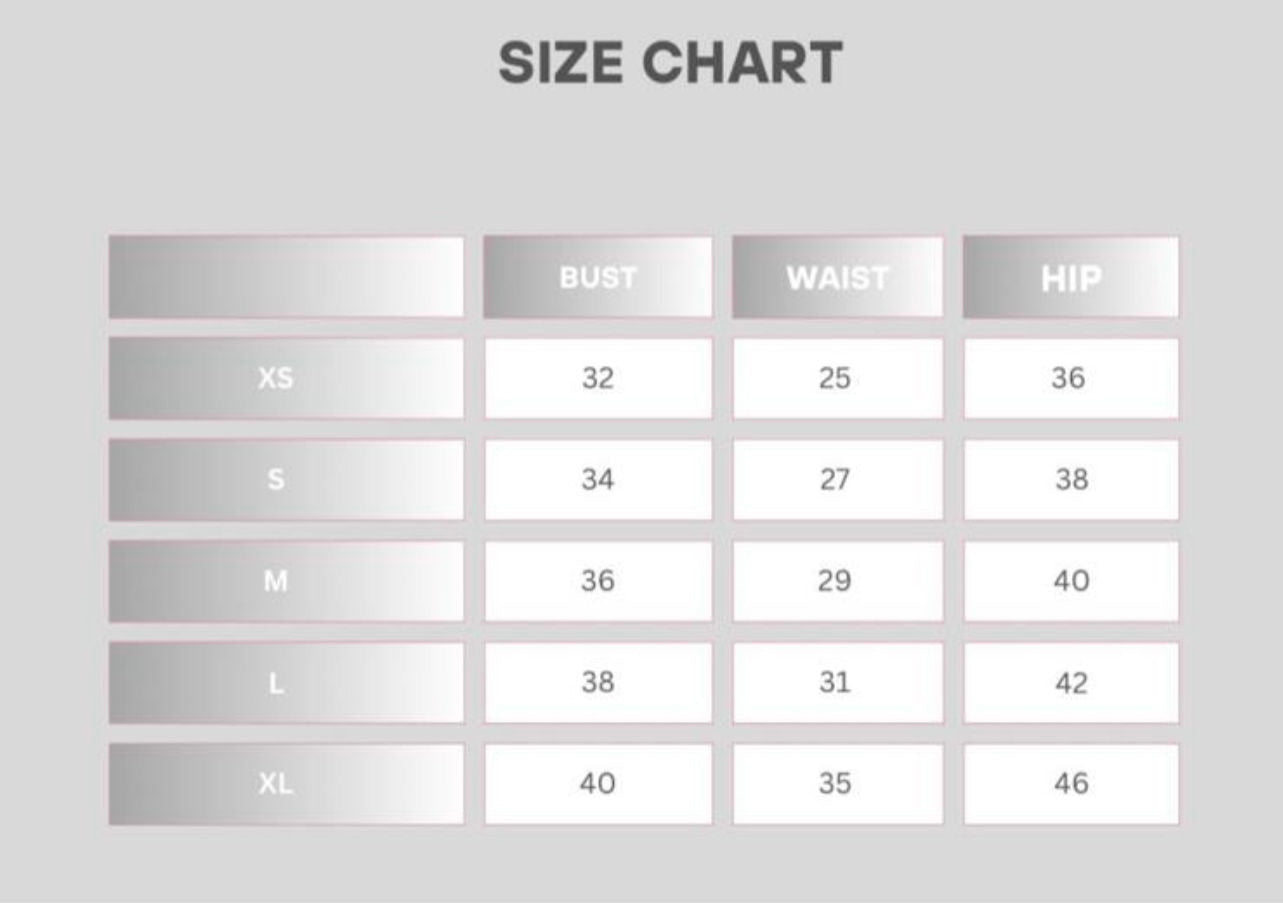Click the XS bust value 32

(597, 379)
